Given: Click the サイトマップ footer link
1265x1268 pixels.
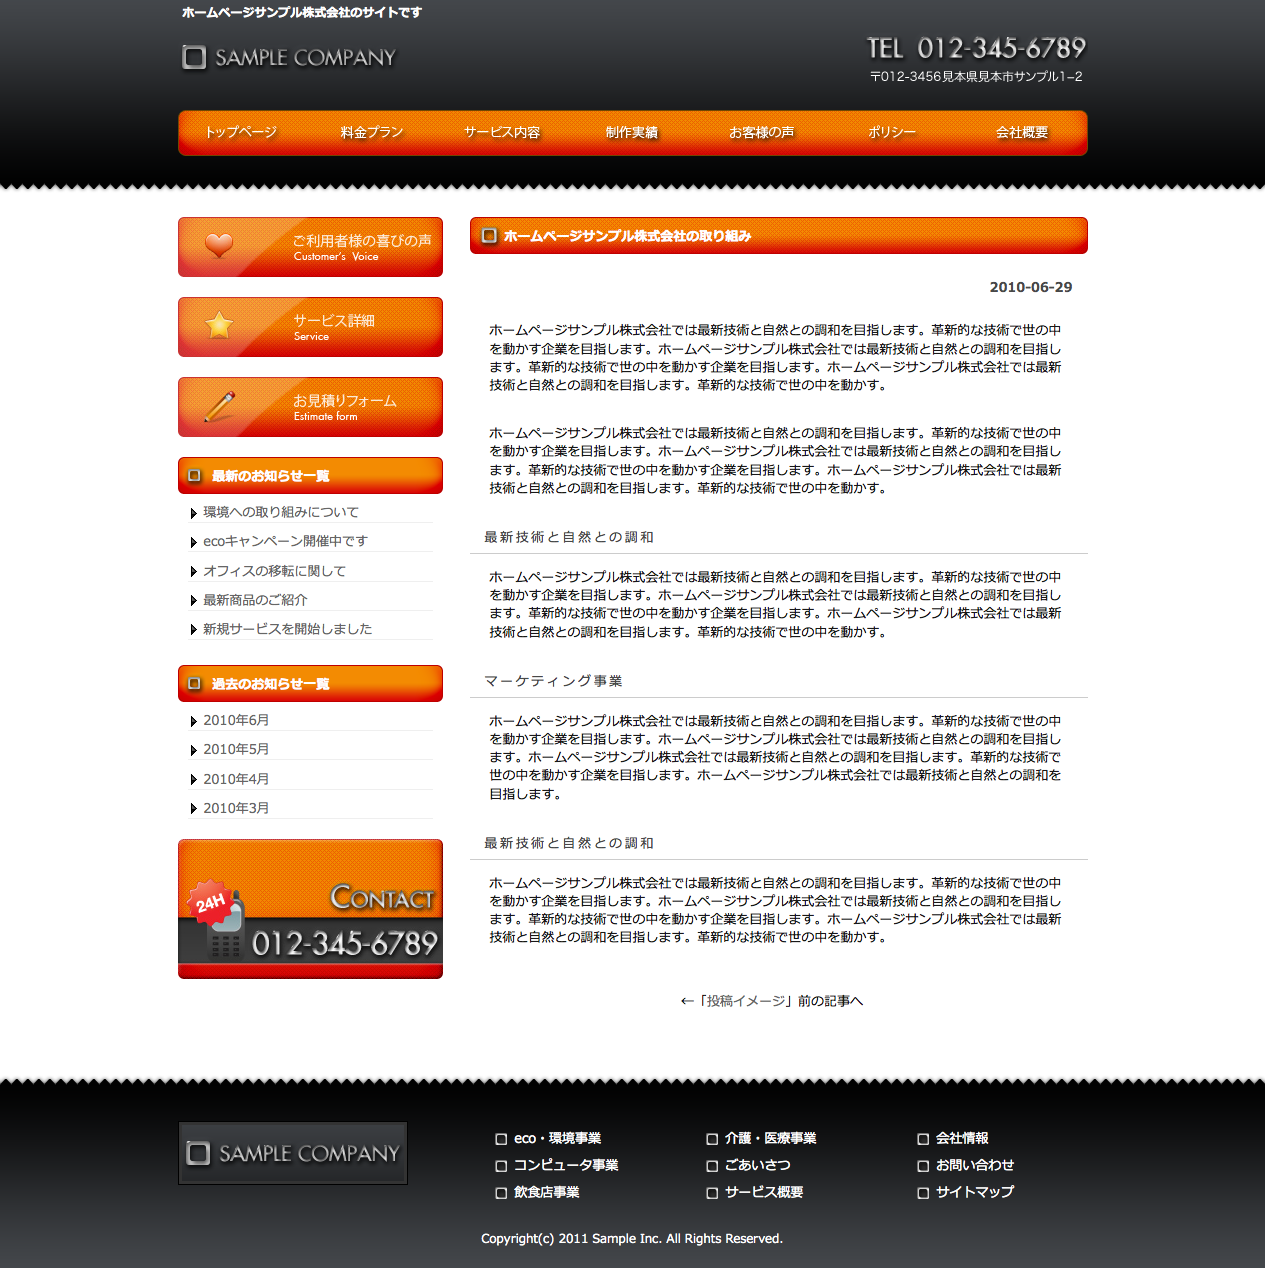Looking at the screenshot, I should coord(974,1192).
